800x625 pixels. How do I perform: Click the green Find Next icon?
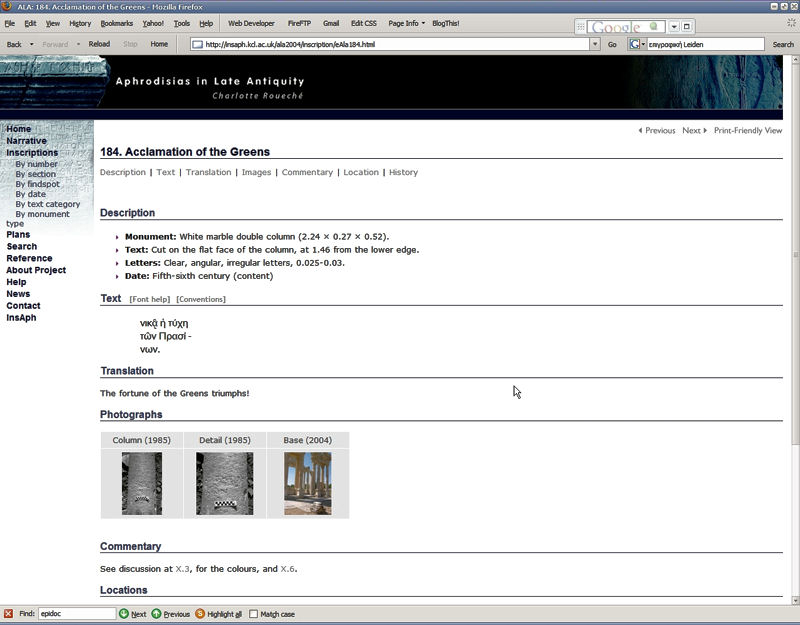124,614
